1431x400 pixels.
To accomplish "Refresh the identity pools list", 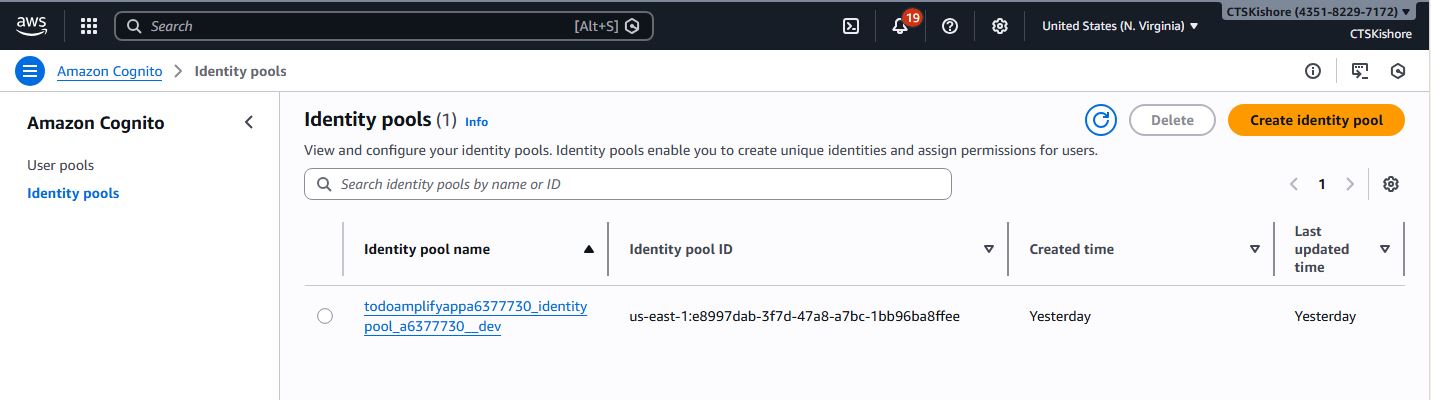I will click(1100, 120).
